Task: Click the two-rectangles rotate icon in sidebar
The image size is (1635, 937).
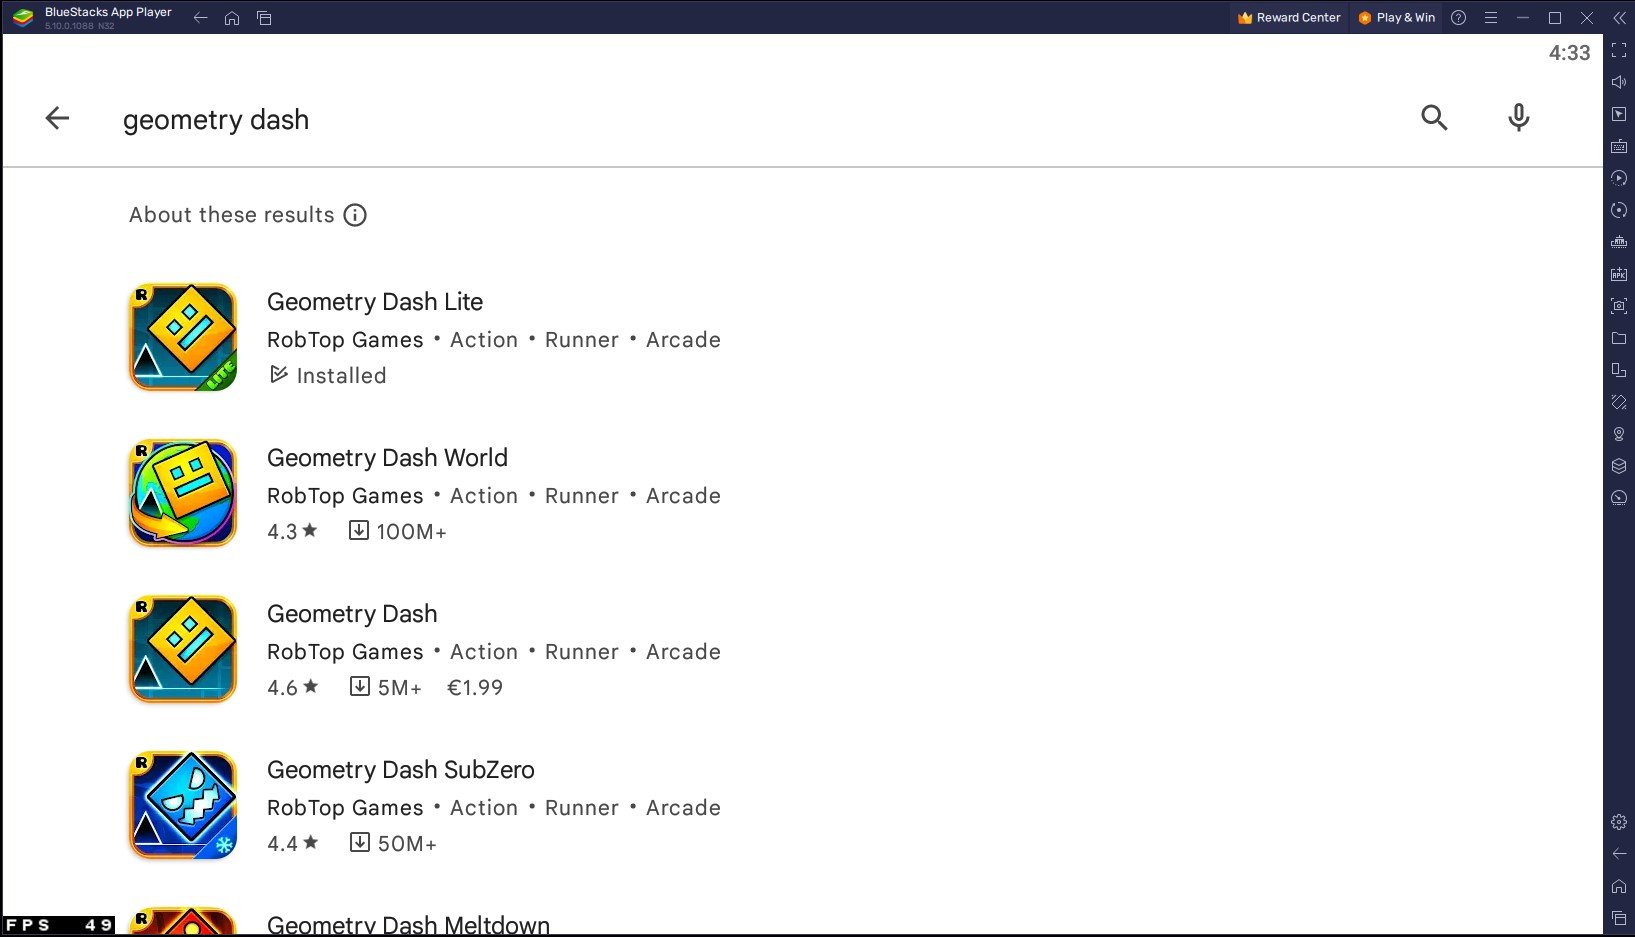Action: coord(1619,370)
